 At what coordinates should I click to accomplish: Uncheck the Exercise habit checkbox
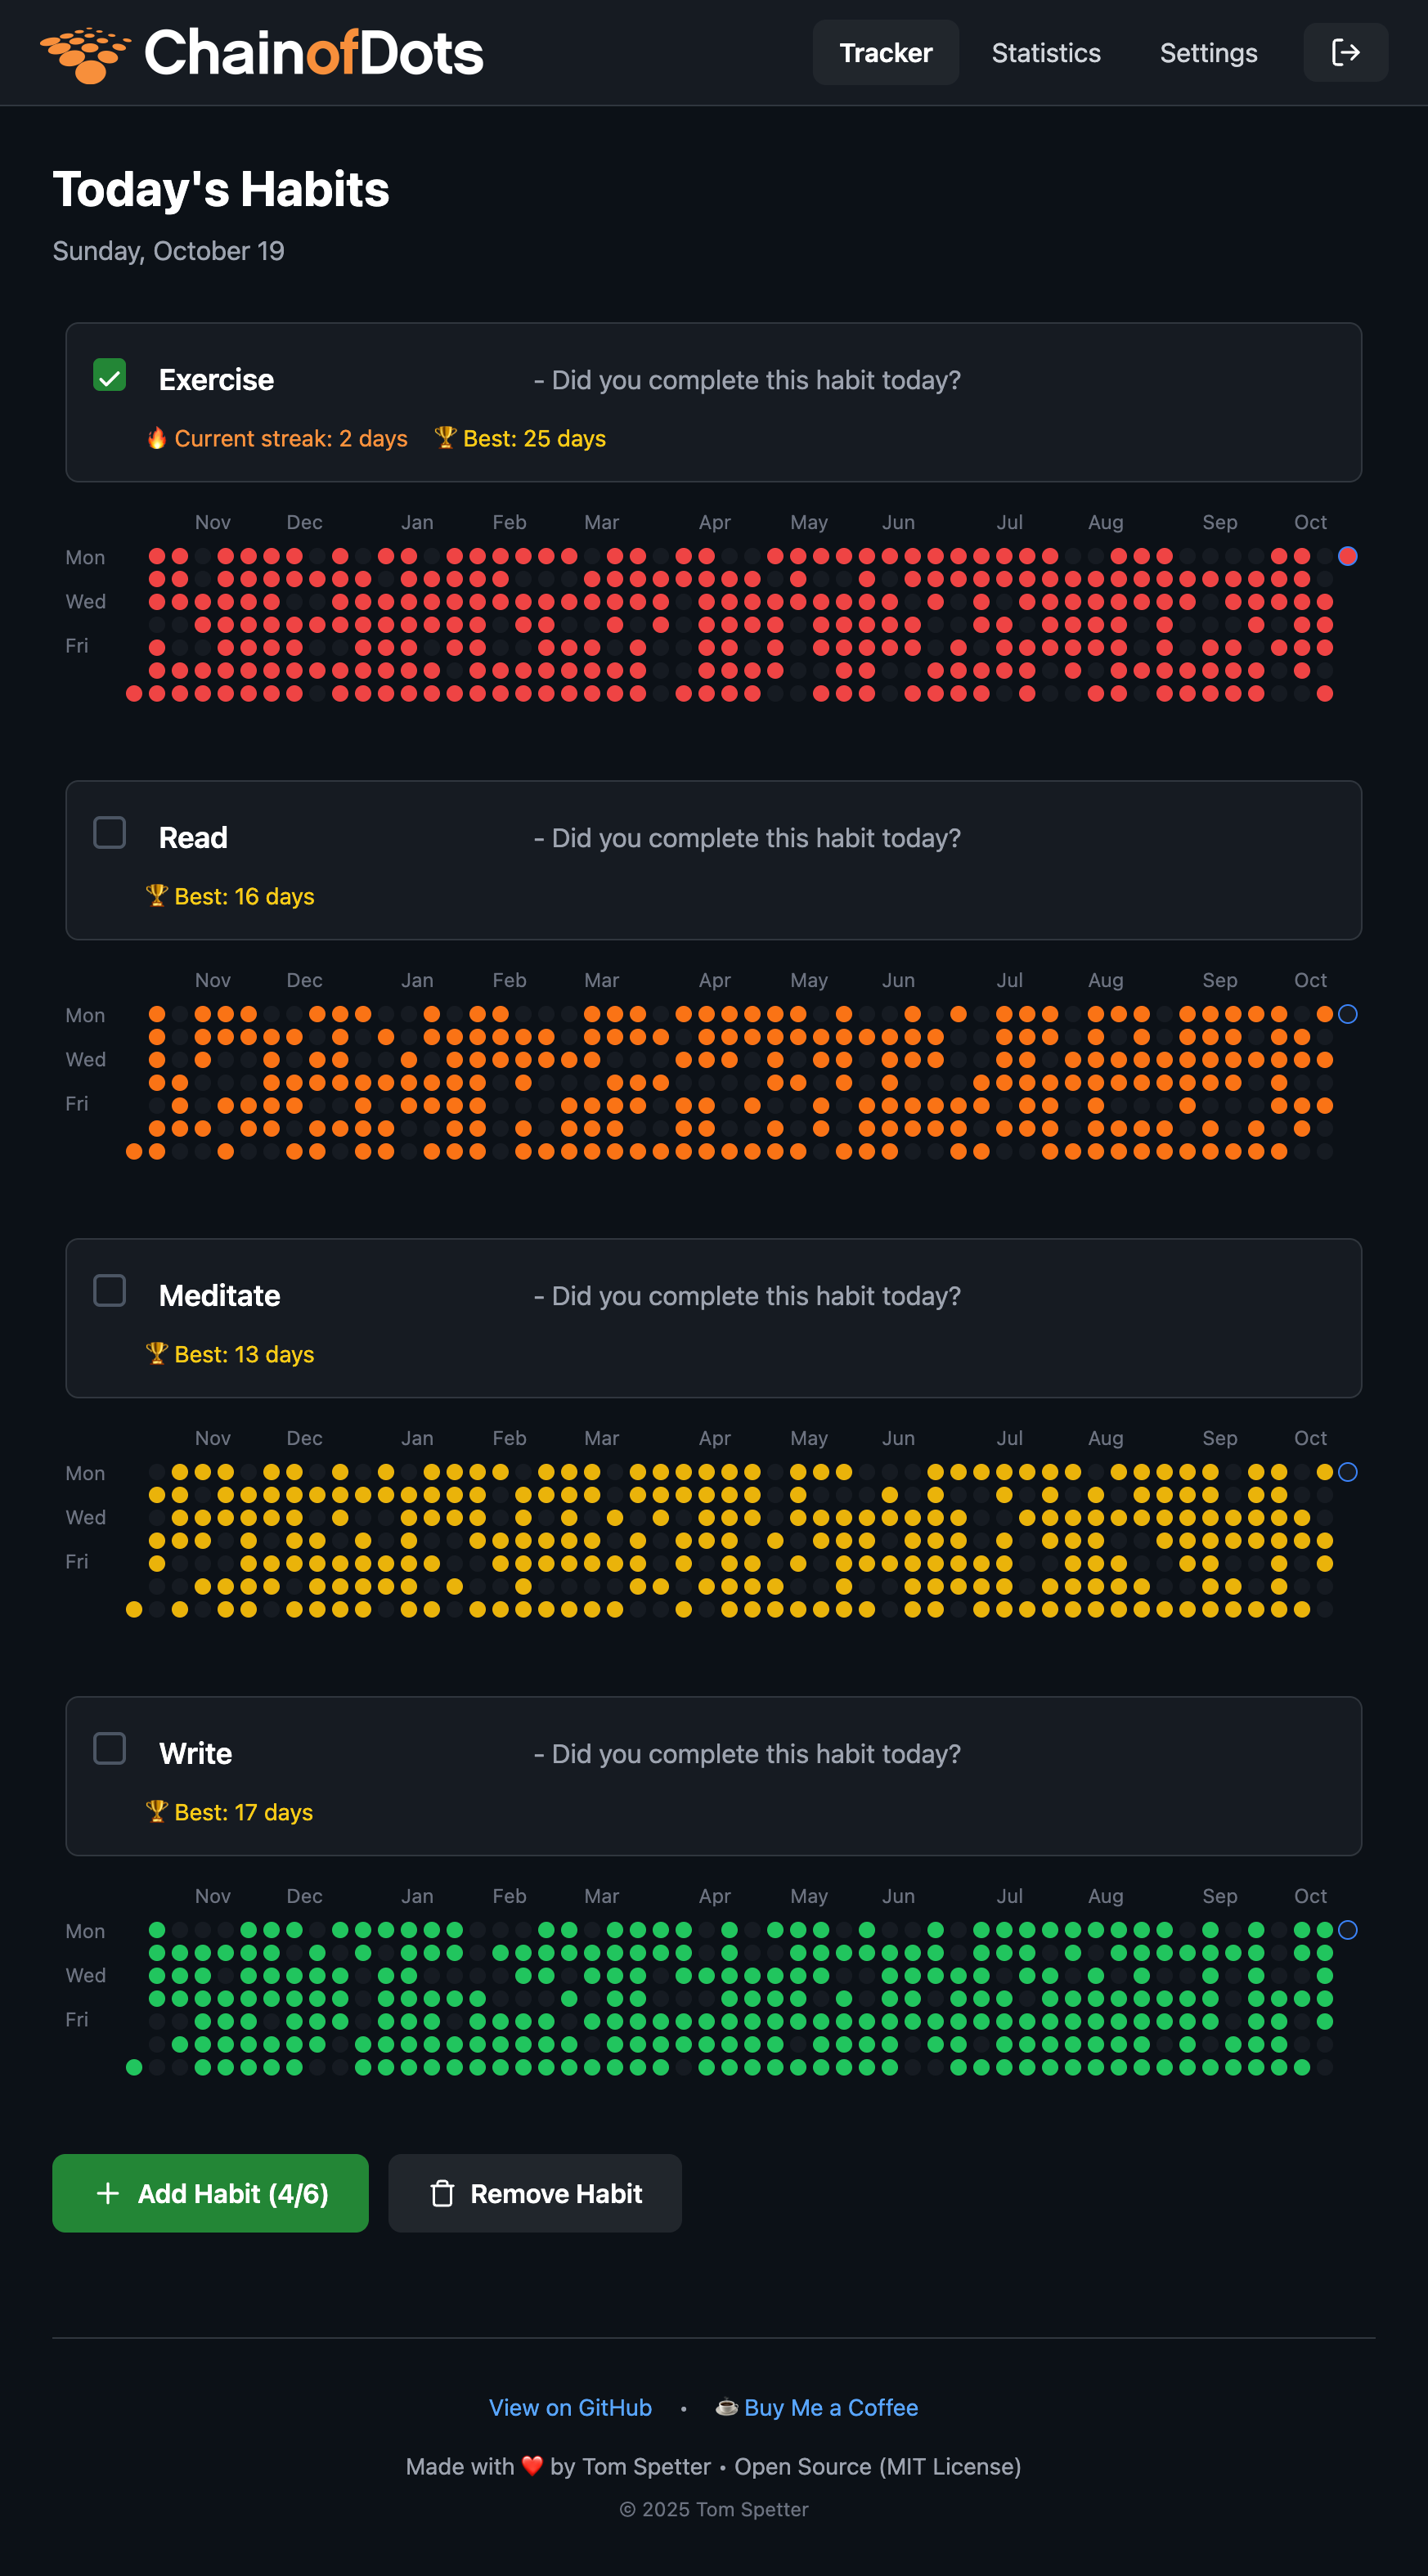pos(109,375)
